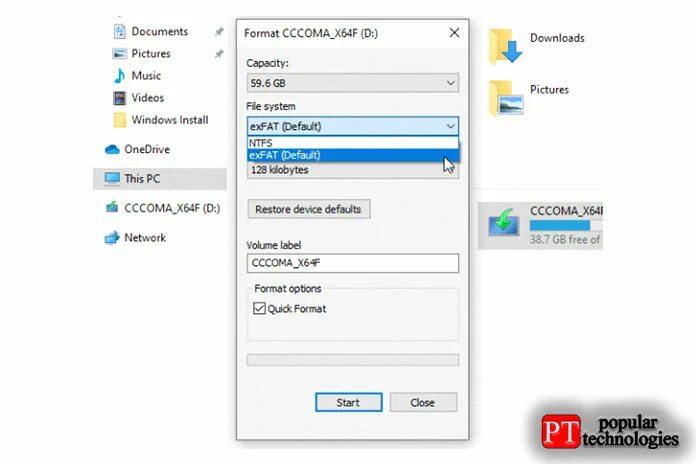
Task: Click Restore device defaults button
Action: pyautogui.click(x=309, y=209)
